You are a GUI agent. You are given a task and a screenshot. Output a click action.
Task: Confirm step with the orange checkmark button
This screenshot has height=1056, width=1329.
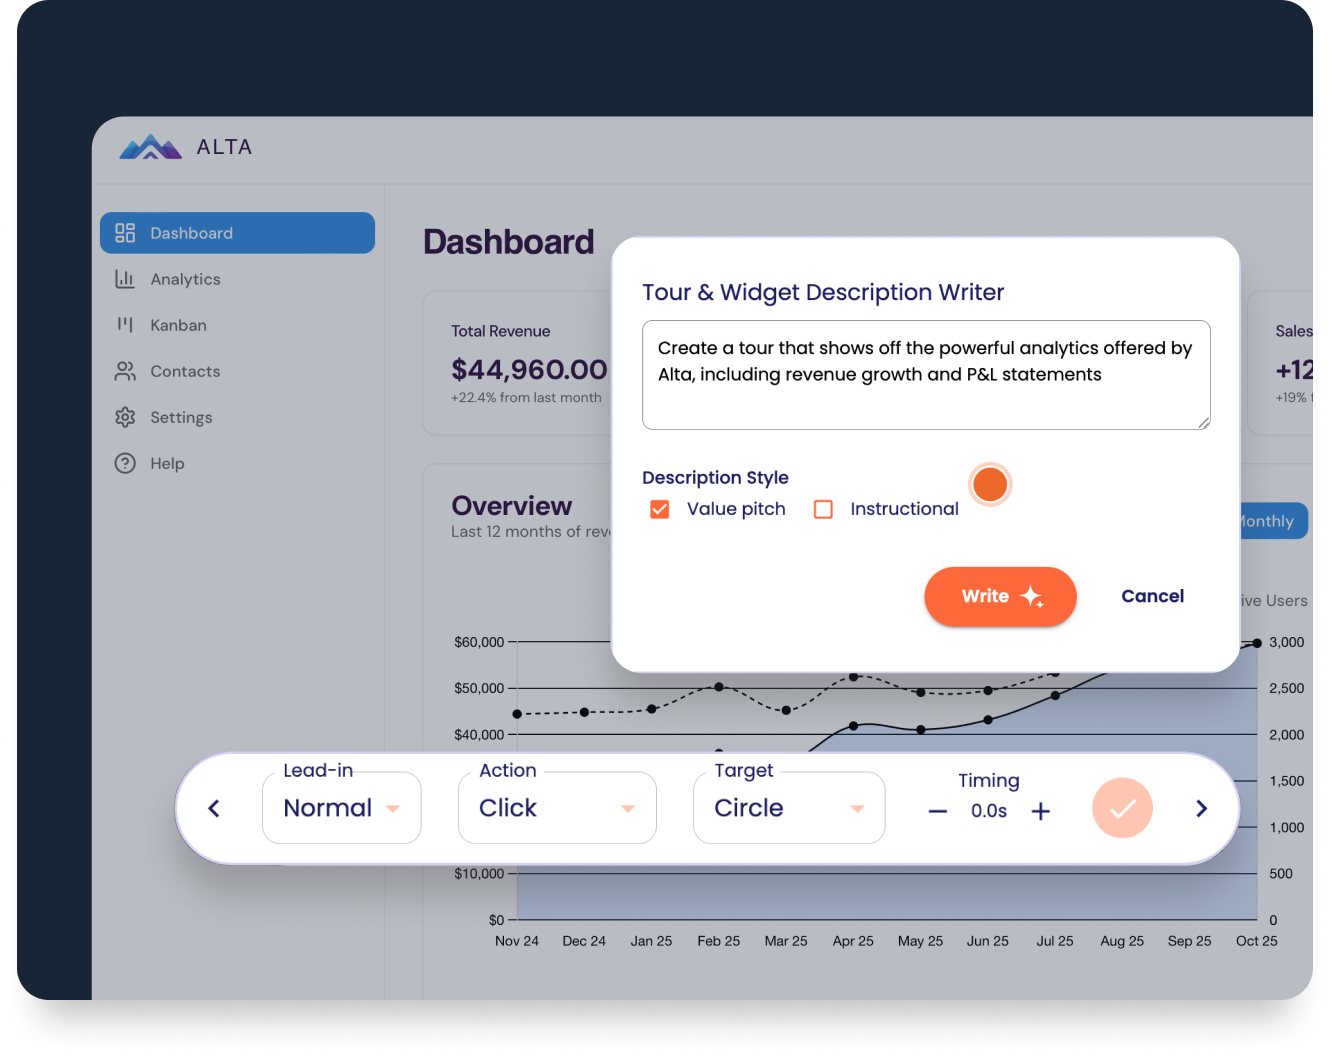pos(1122,808)
